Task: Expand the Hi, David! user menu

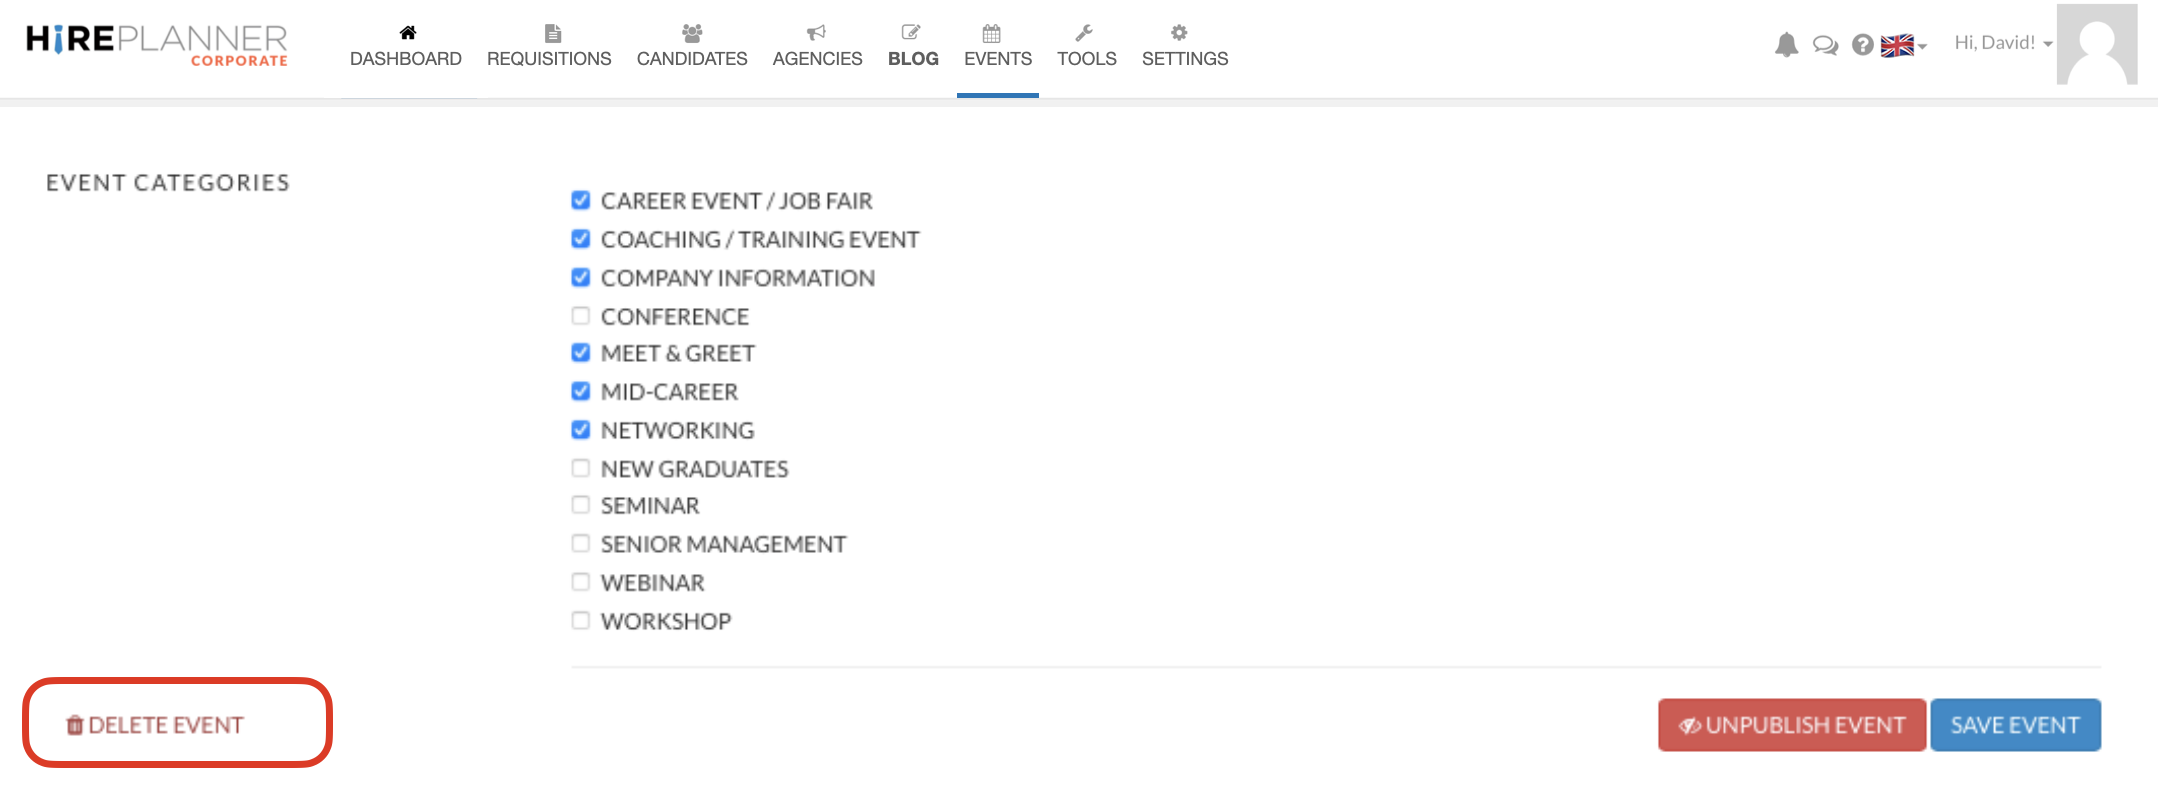Action: tap(2003, 43)
